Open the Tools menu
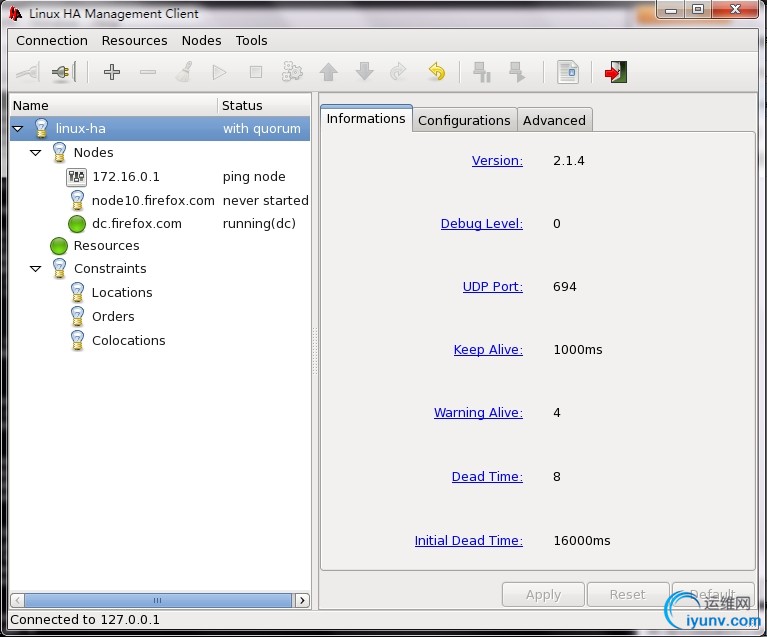The width and height of the screenshot is (767, 637). 251,41
